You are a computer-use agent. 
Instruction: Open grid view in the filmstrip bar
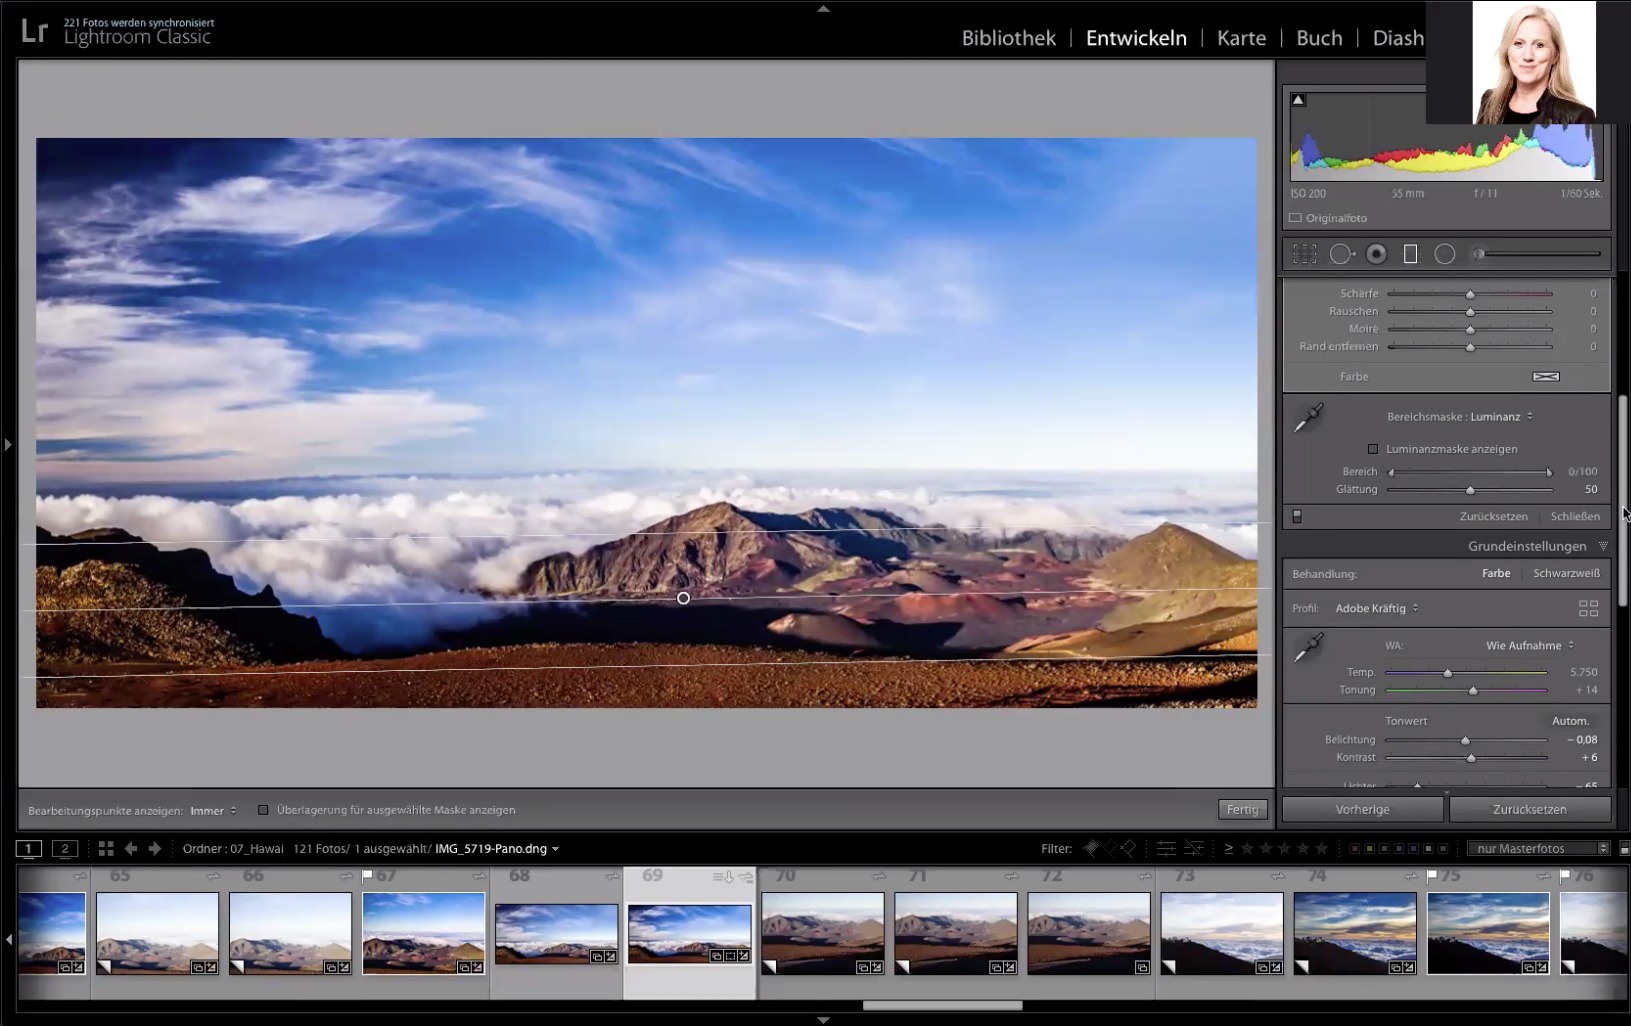[x=105, y=848]
